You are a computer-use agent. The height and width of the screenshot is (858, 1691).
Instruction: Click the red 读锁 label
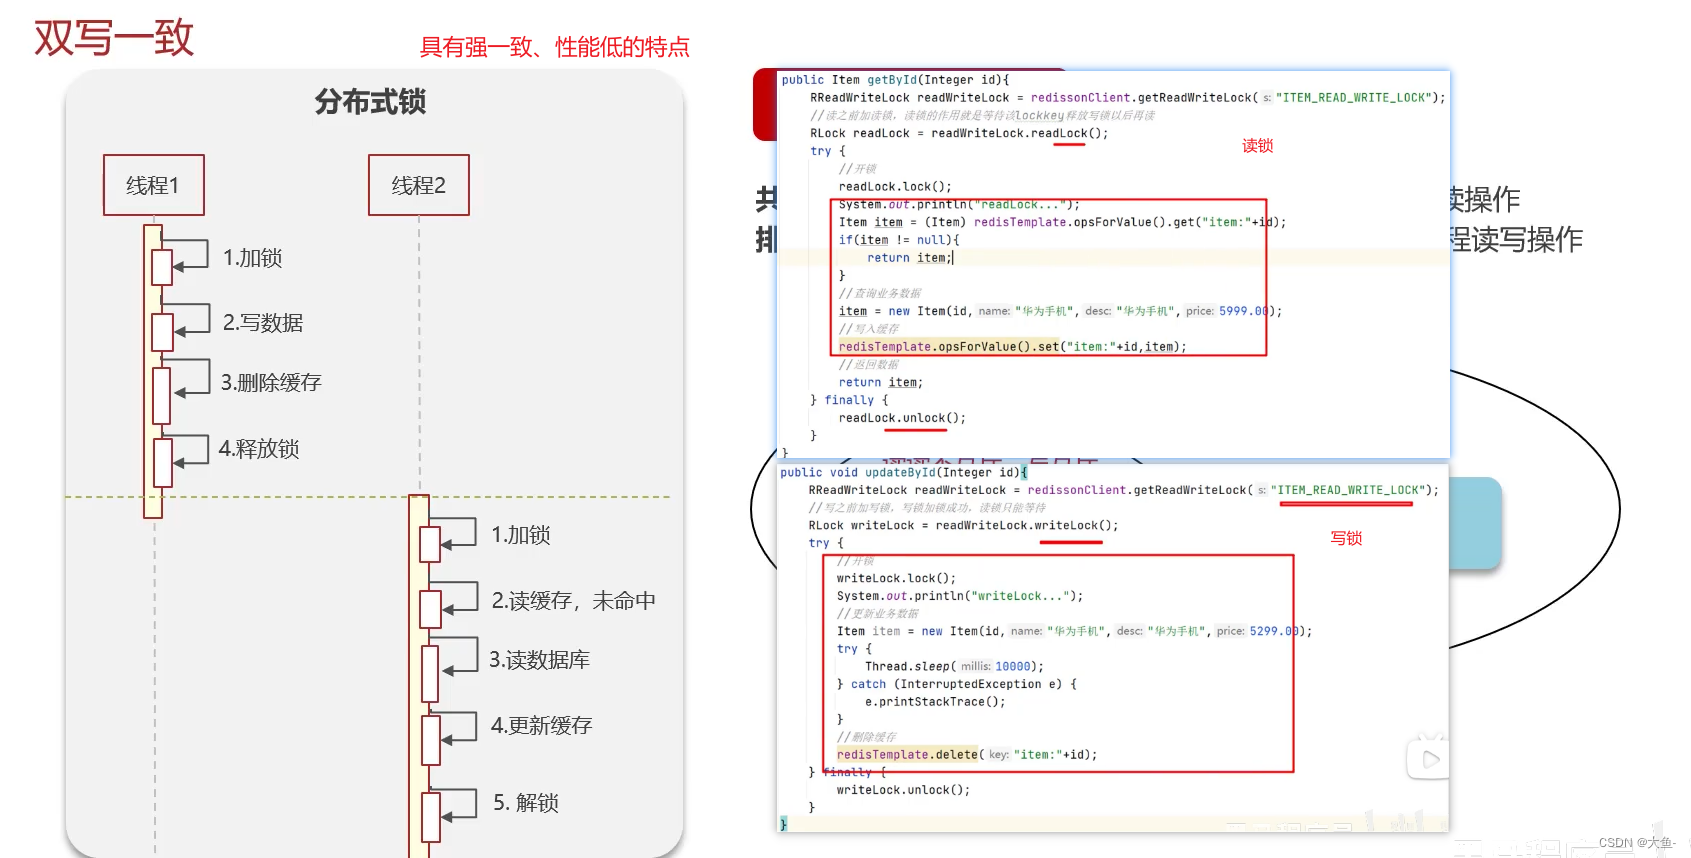pyautogui.click(x=1257, y=146)
